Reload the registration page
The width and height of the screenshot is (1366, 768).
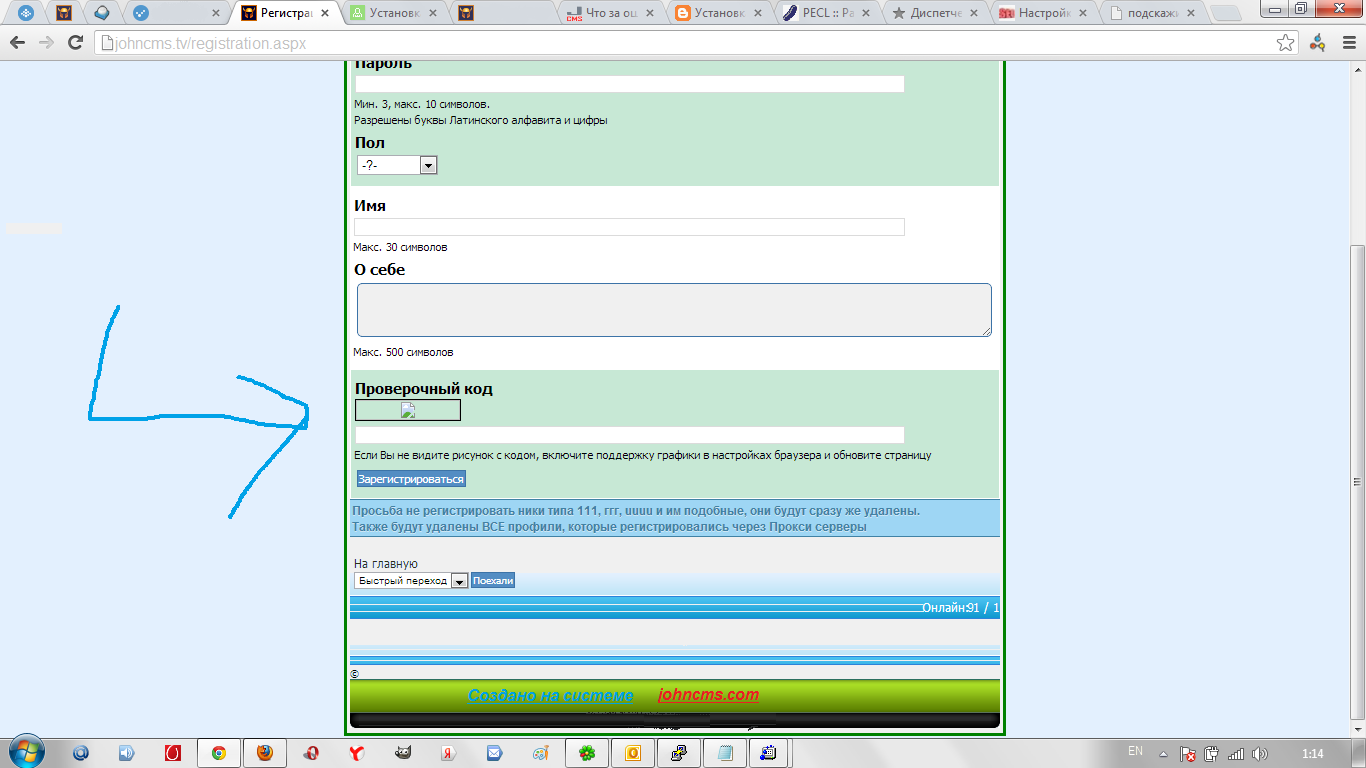pos(75,43)
